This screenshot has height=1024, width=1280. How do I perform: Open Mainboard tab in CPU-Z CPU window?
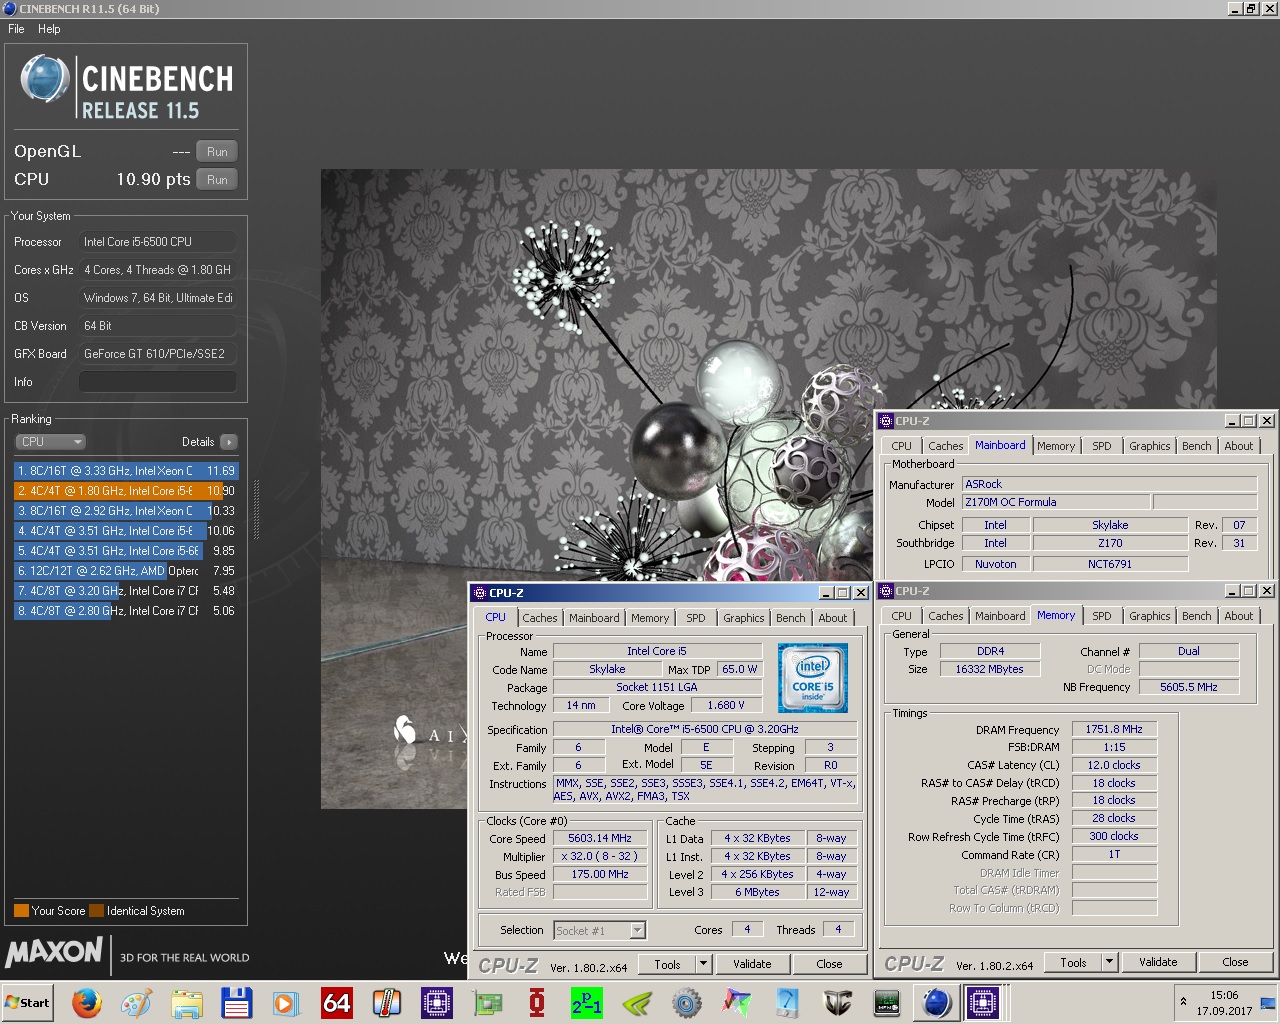(594, 618)
